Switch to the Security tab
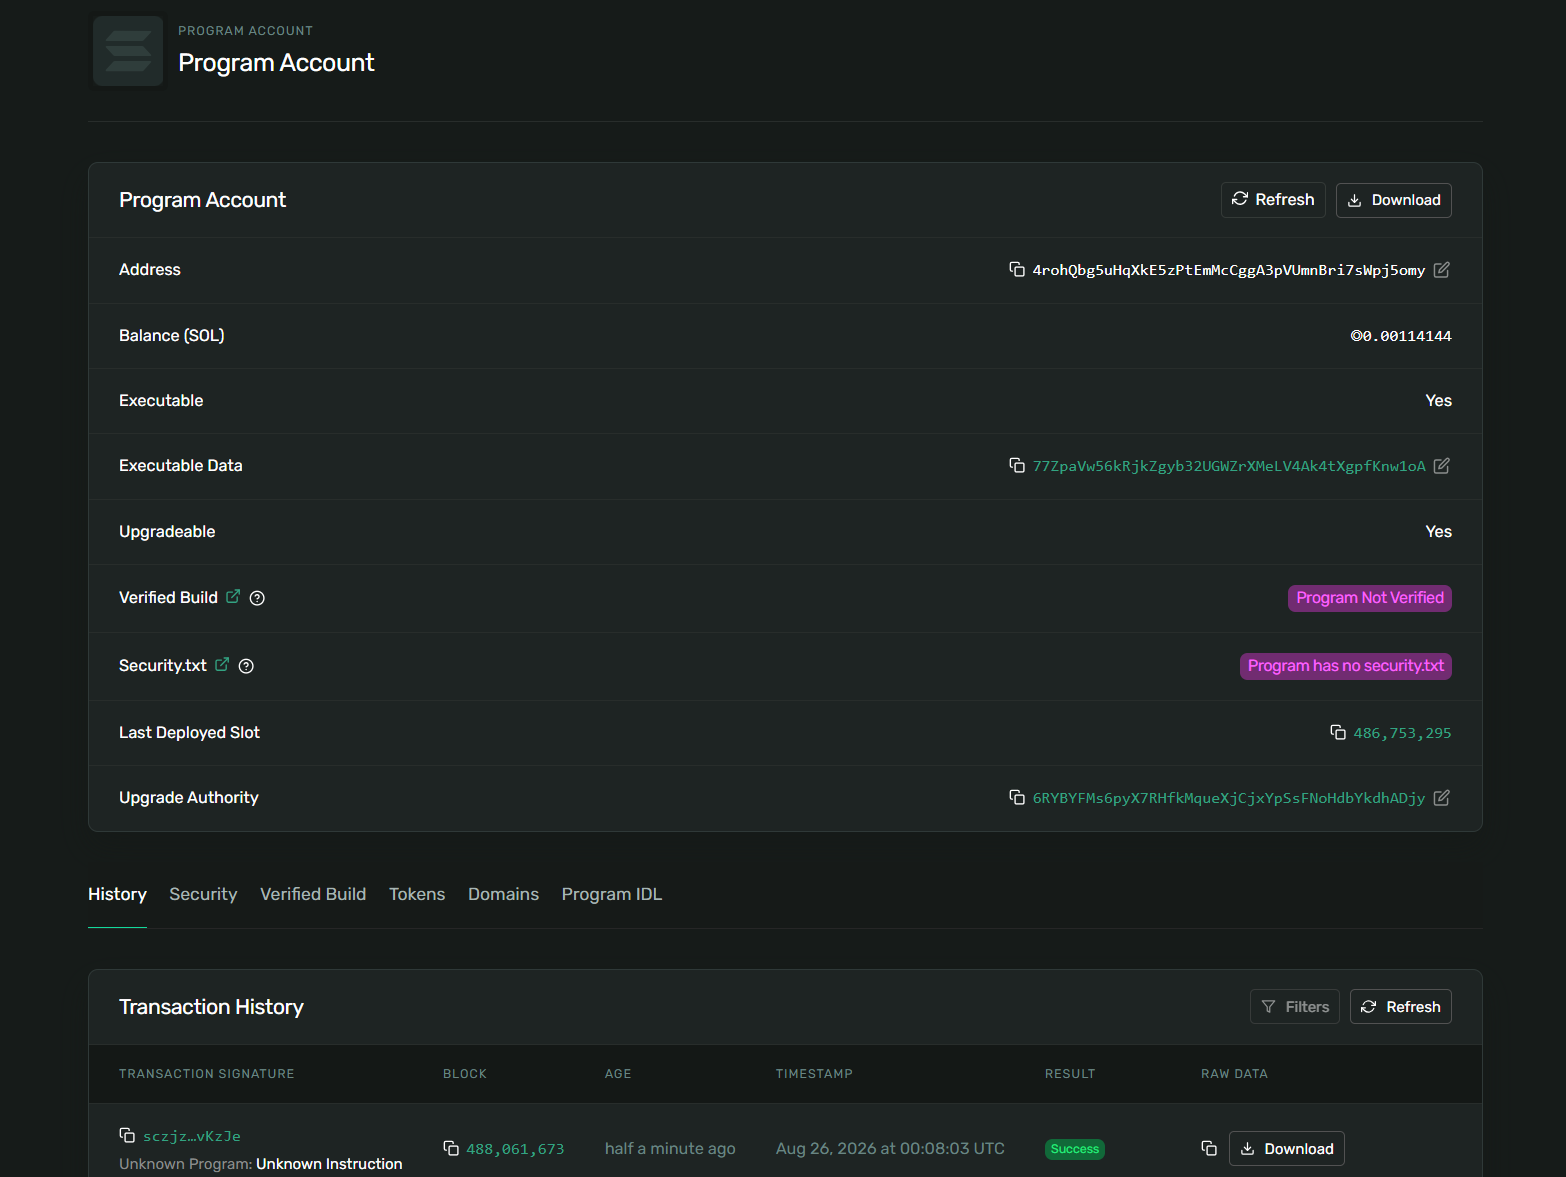 click(203, 894)
